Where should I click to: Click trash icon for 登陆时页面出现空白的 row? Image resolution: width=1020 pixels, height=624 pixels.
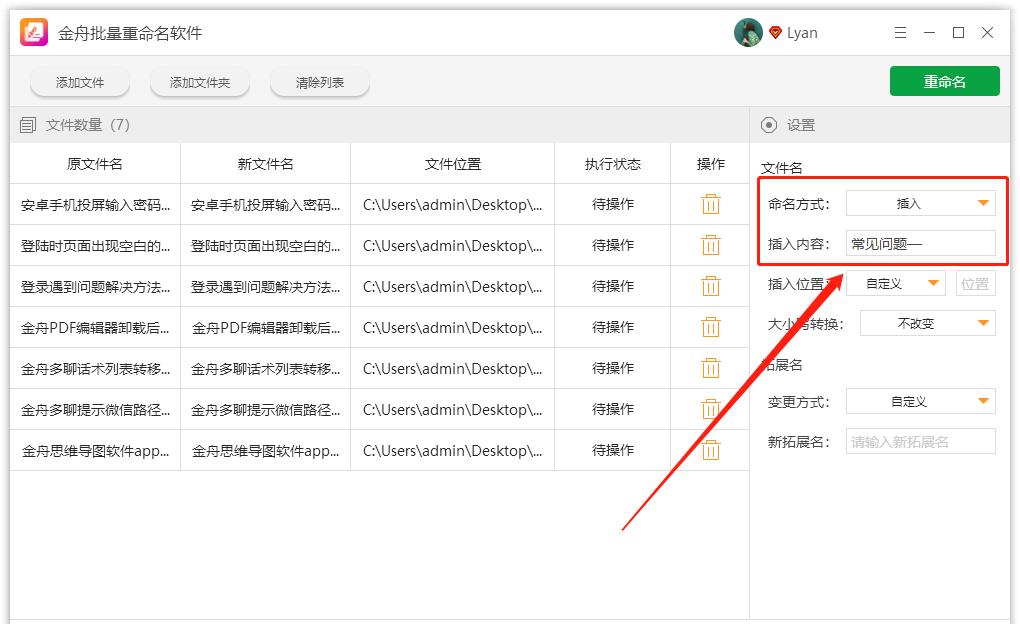[x=710, y=245]
